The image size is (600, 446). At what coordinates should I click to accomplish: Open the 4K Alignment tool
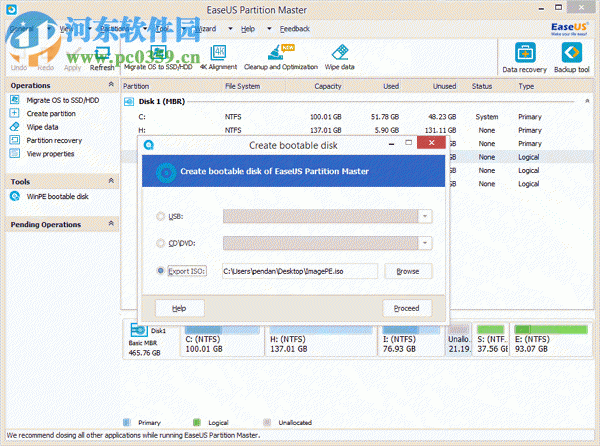point(218,57)
